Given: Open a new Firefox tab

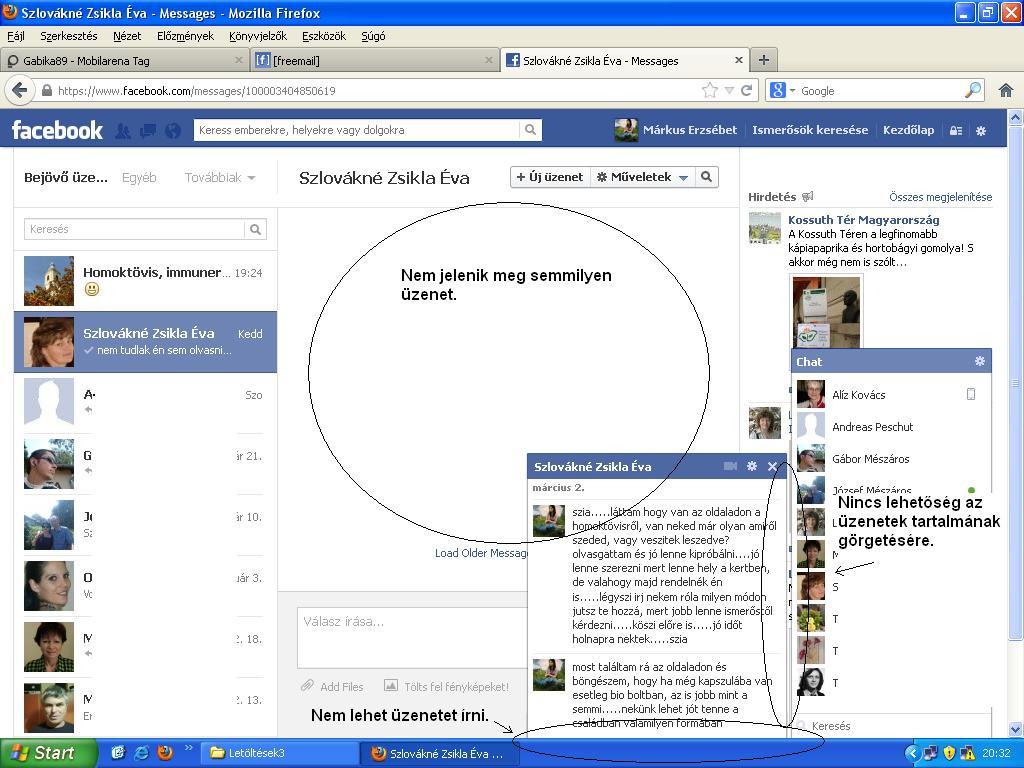Looking at the screenshot, I should tap(763, 61).
